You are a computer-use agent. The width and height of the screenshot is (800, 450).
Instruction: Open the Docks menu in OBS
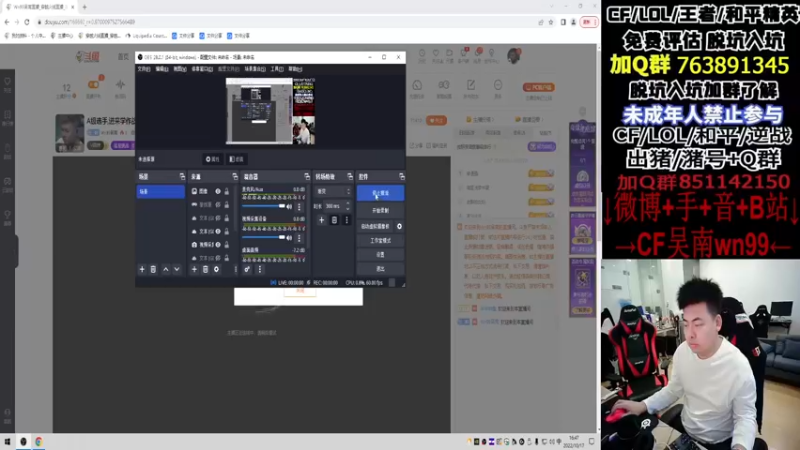[202, 69]
